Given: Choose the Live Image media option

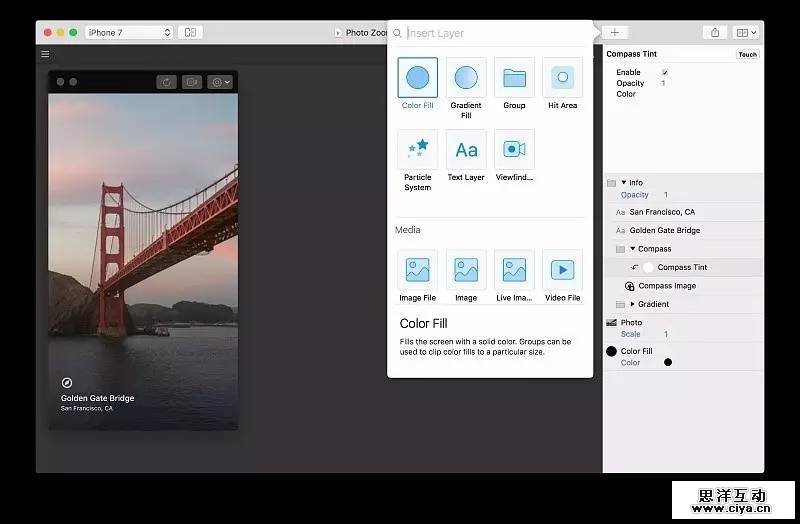Looking at the screenshot, I should pos(514,269).
